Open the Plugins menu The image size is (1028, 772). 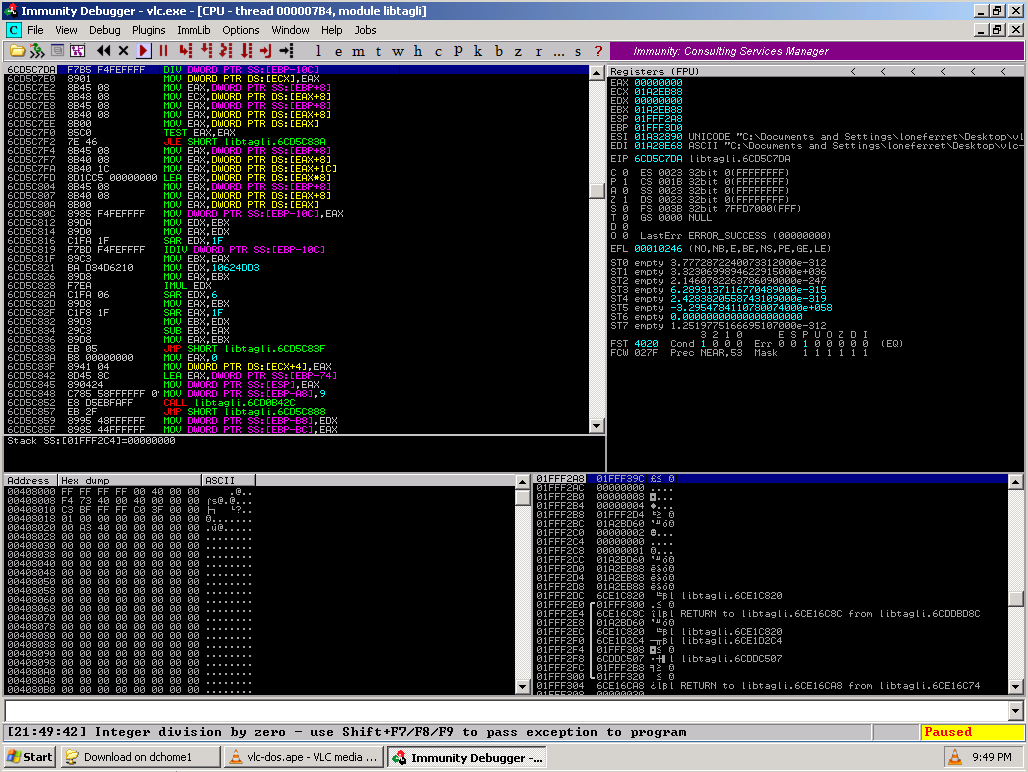tap(149, 30)
